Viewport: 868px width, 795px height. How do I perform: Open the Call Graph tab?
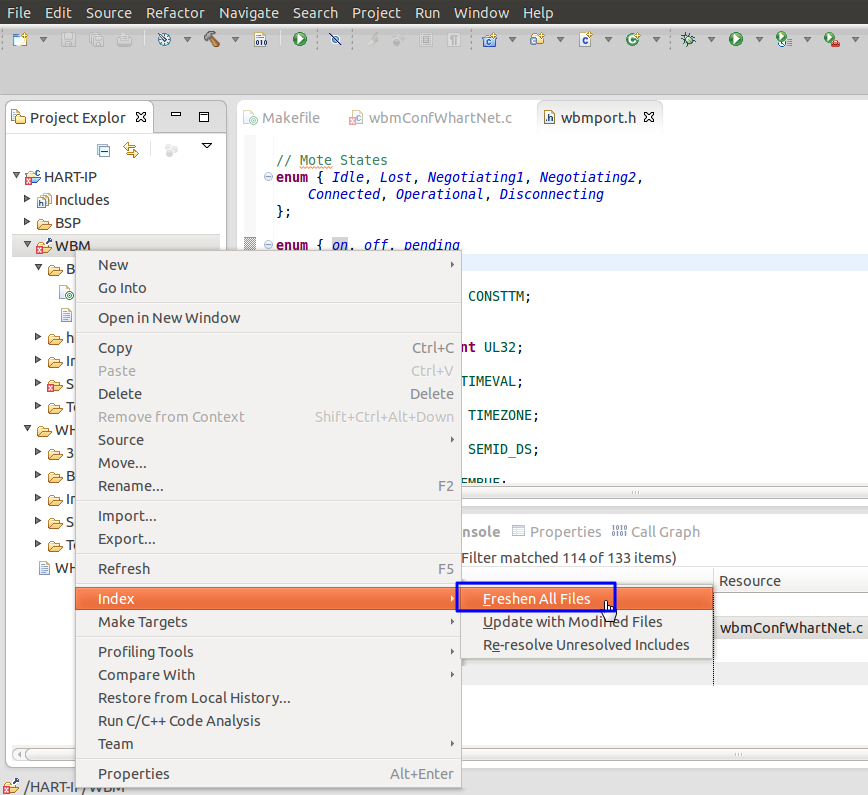pyautogui.click(x=664, y=532)
